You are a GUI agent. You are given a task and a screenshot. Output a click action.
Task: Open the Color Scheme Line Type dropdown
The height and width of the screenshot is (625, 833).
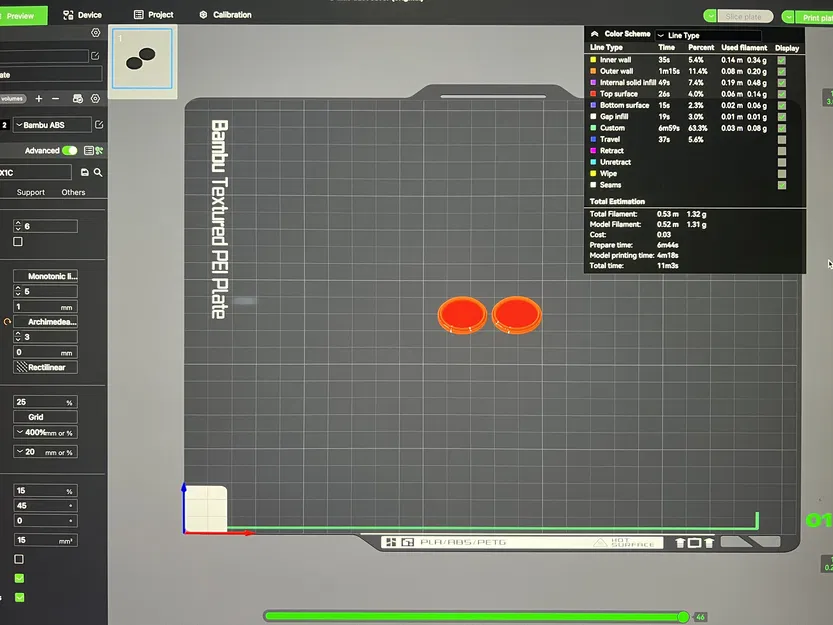(x=708, y=35)
